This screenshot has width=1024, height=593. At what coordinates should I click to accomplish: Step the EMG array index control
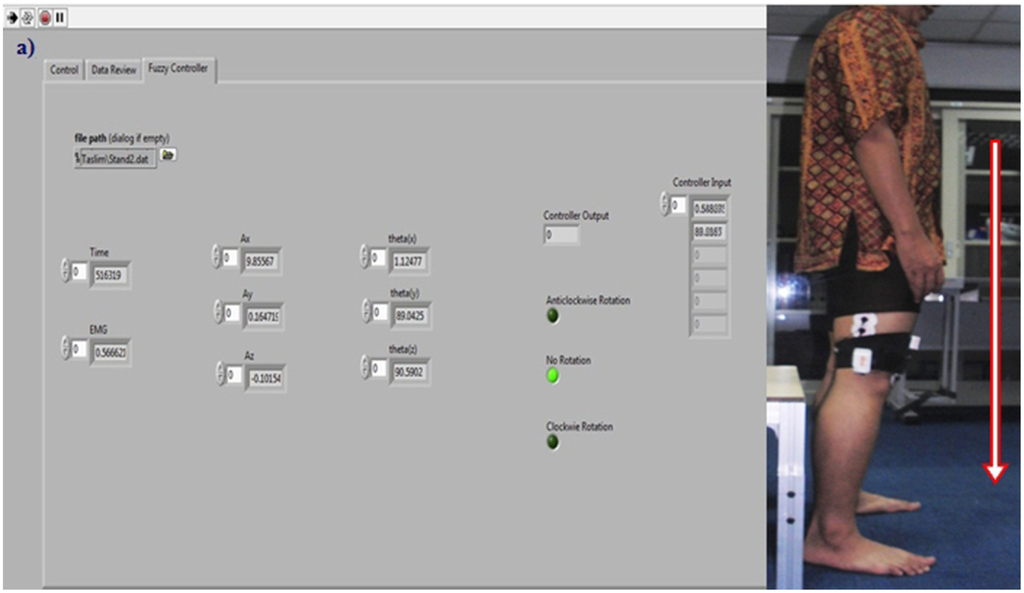tap(65, 349)
